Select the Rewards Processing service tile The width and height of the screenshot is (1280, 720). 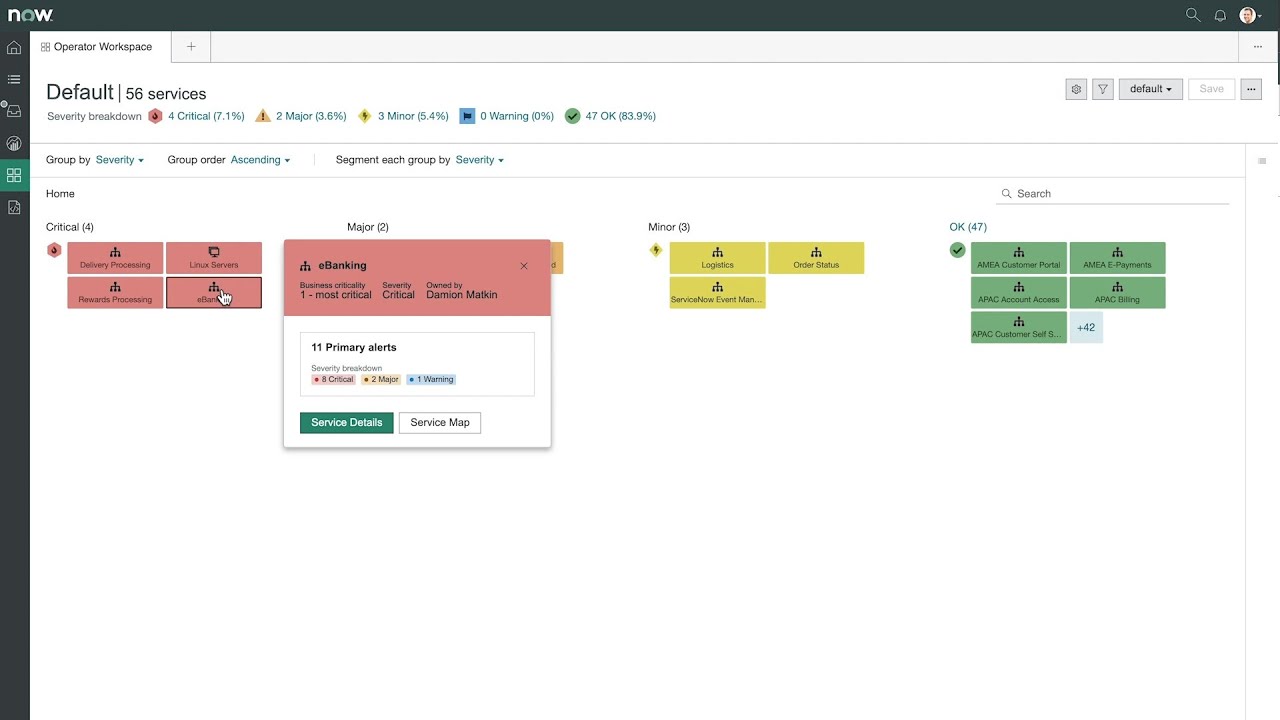[x=115, y=292]
